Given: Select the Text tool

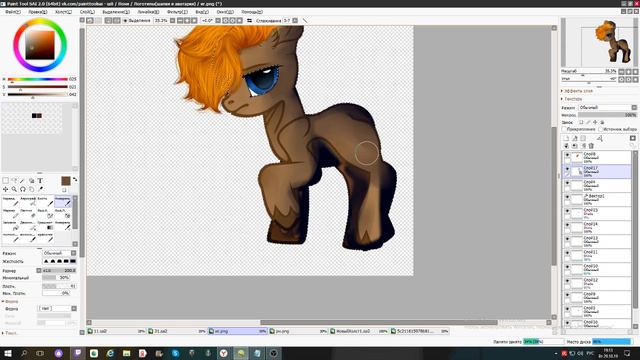Looking at the screenshot, I should click(40, 180).
